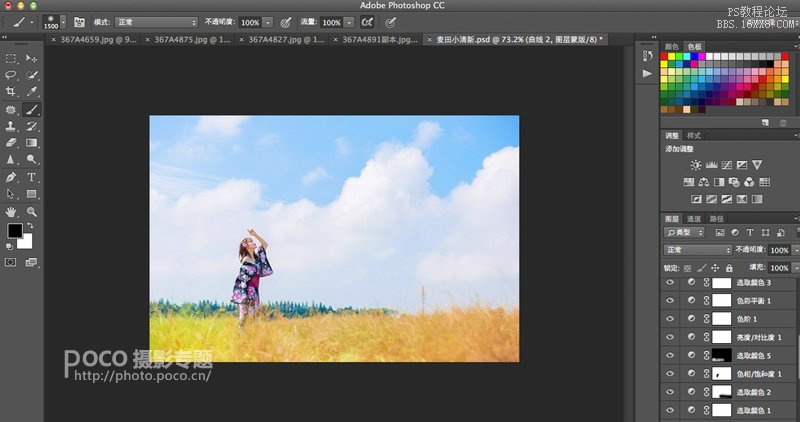Select the Rectangle shape tool
800x422 pixels.
click(32, 194)
